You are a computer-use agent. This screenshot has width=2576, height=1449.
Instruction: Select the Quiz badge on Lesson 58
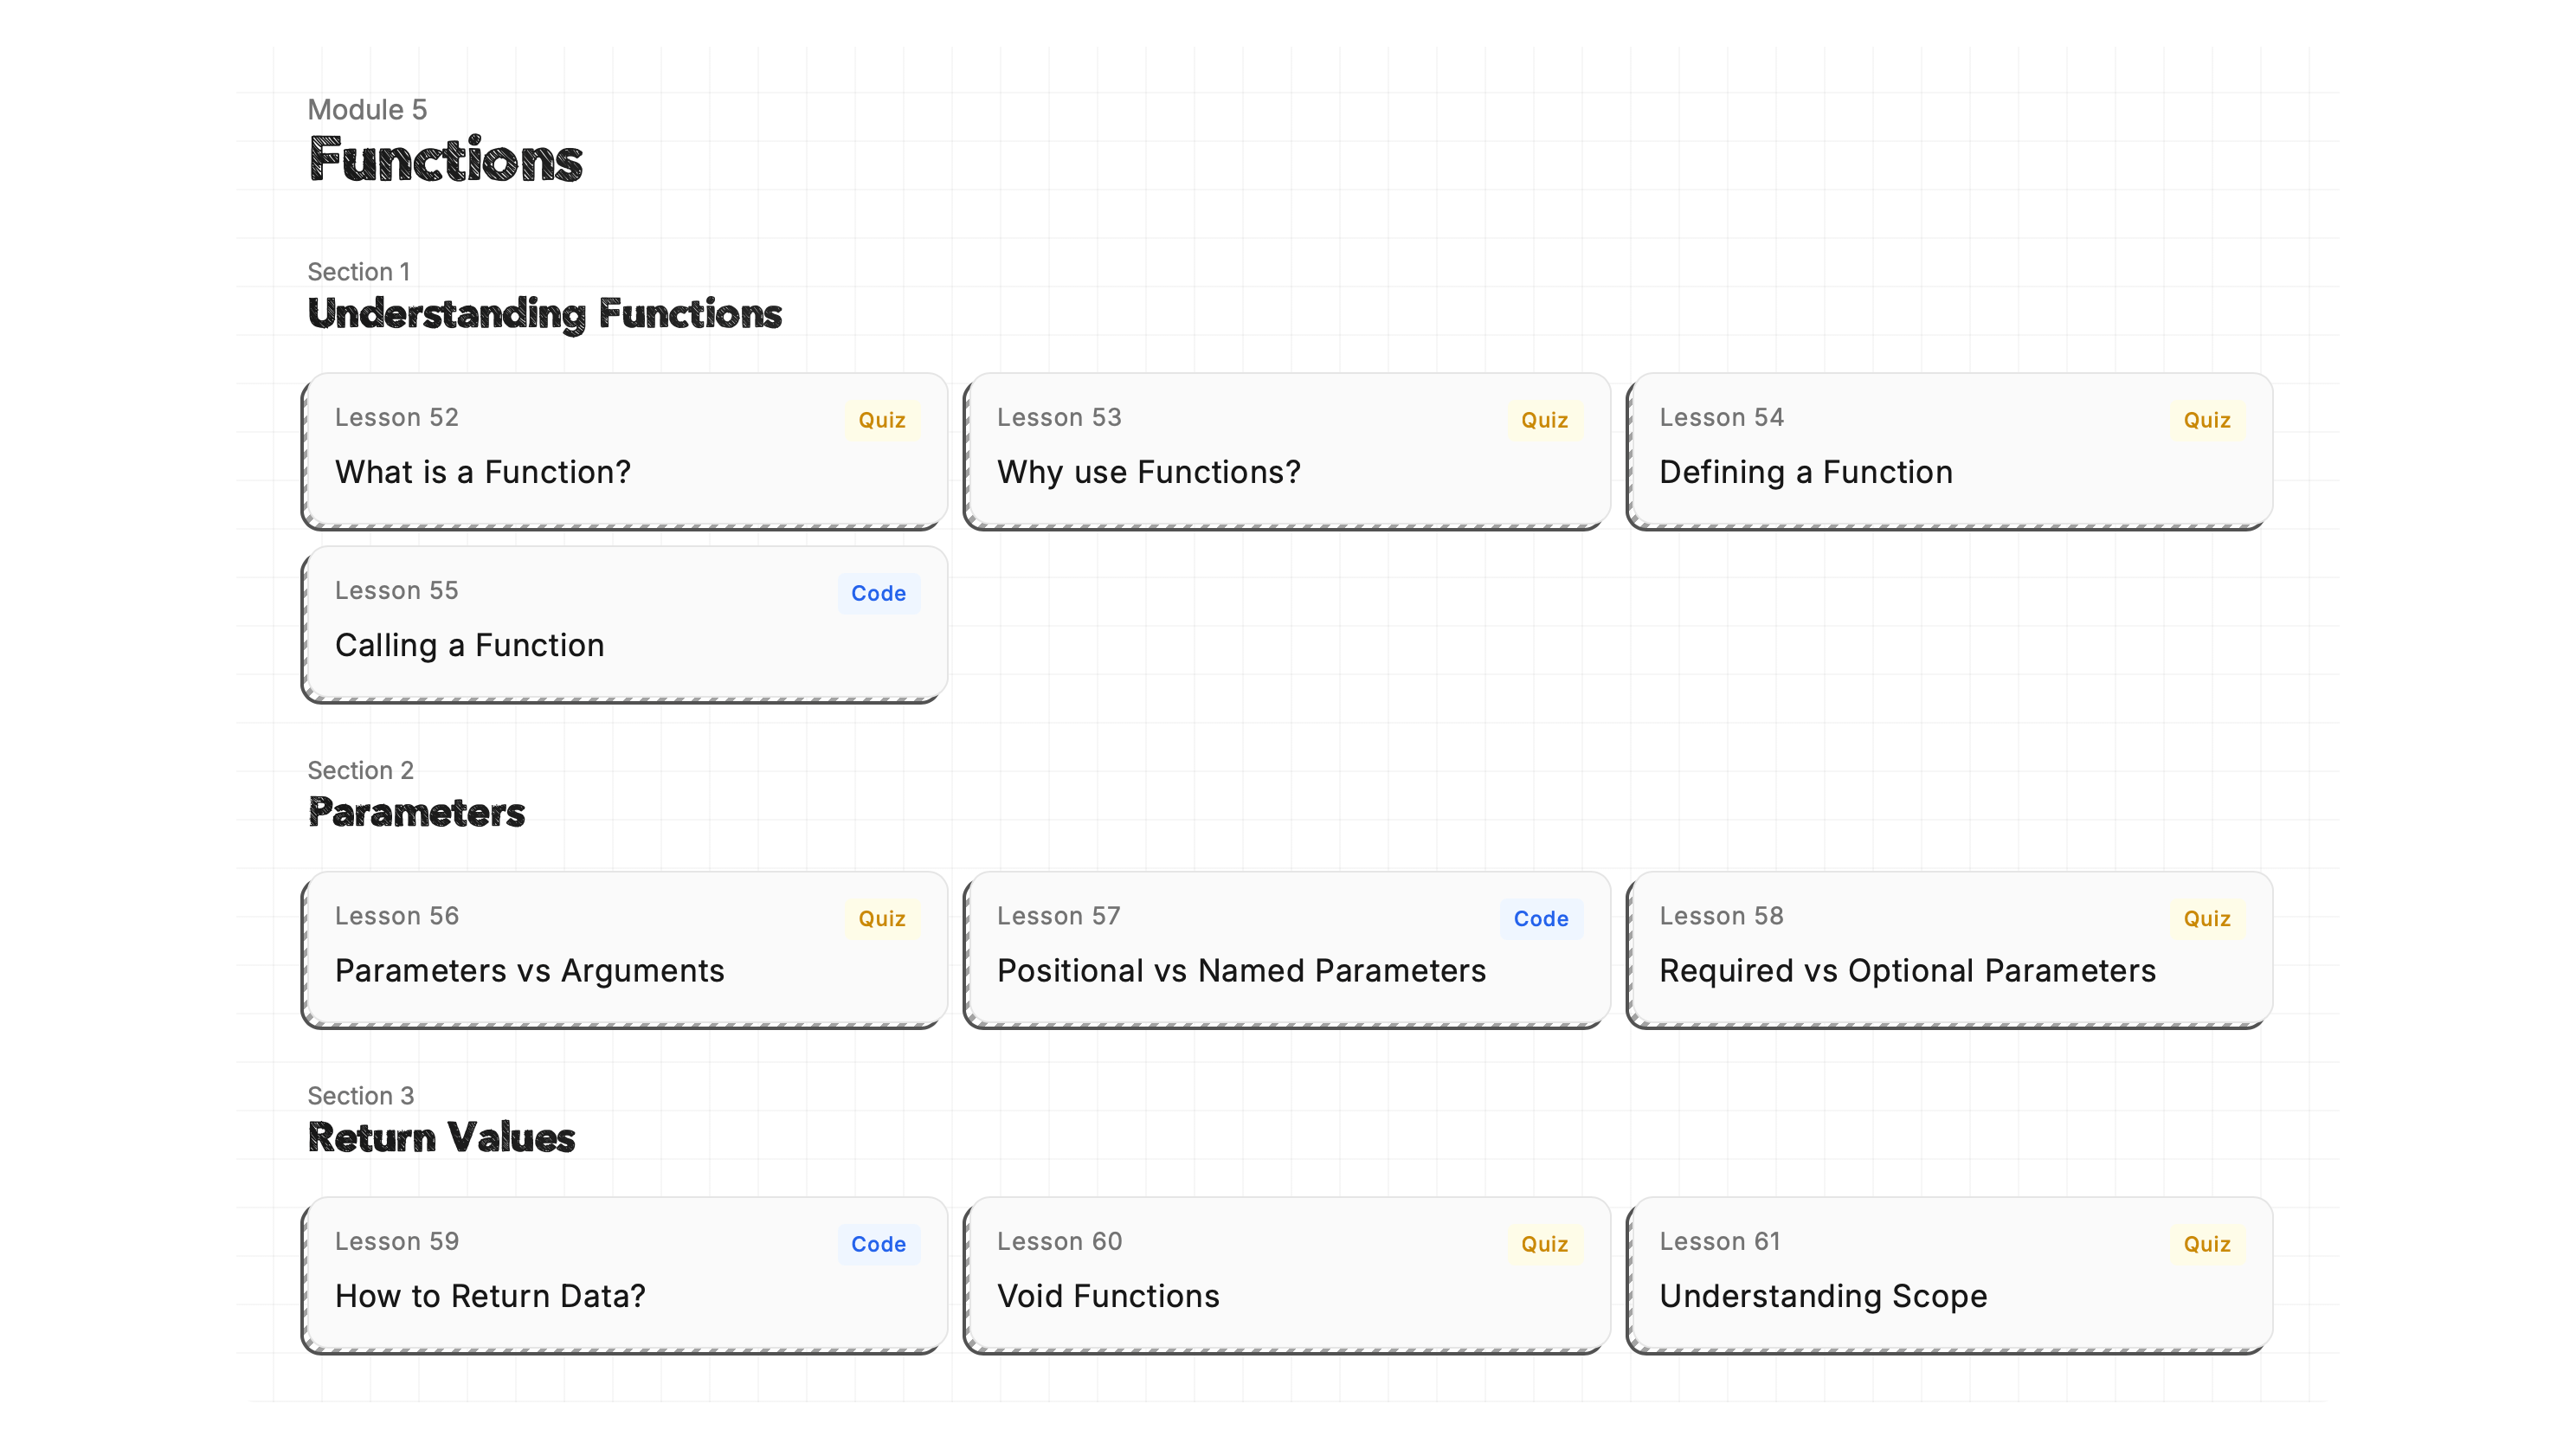(2207, 919)
